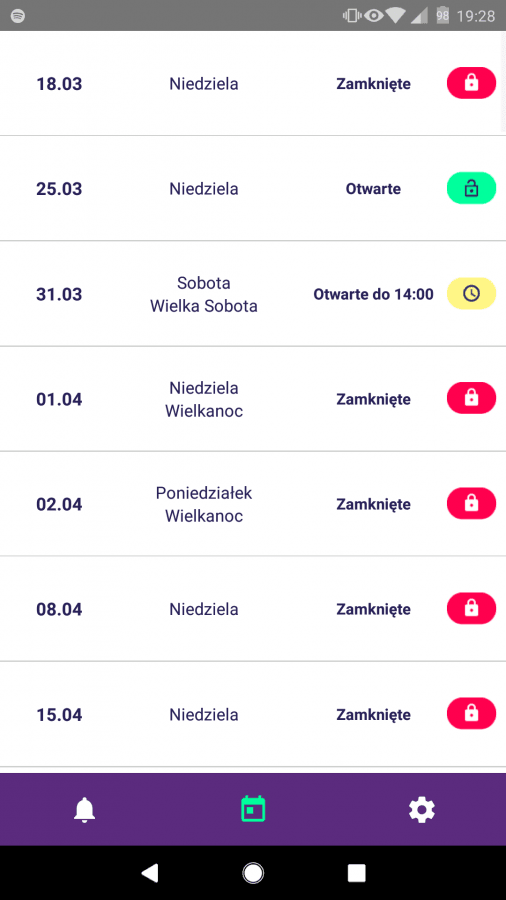
Task: Tap the Spotify icon in status bar
Action: tap(18, 15)
